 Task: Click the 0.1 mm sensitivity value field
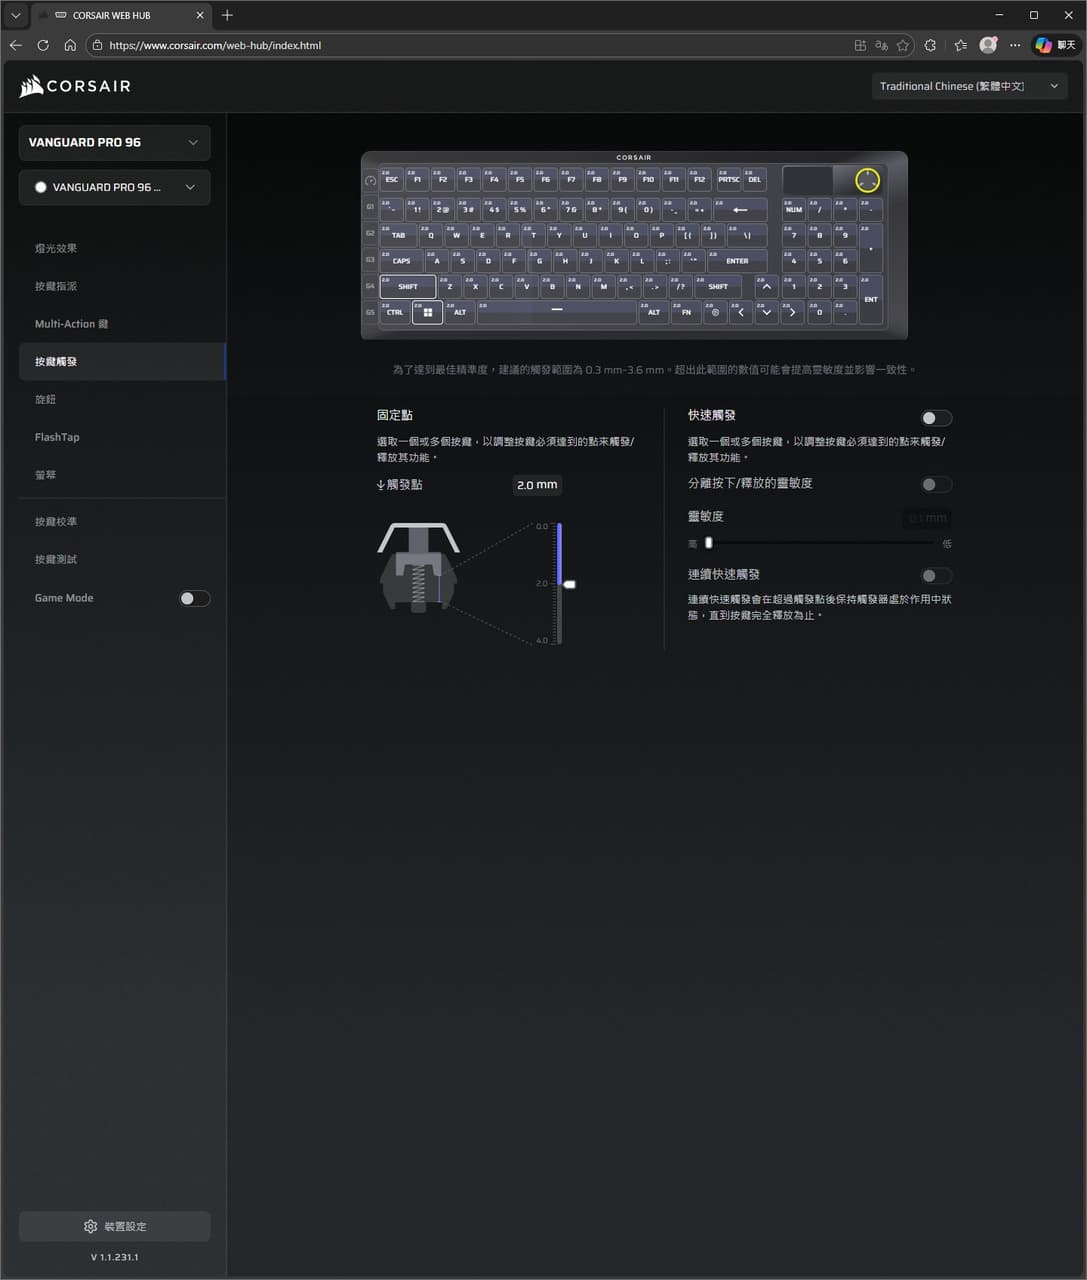point(927,518)
